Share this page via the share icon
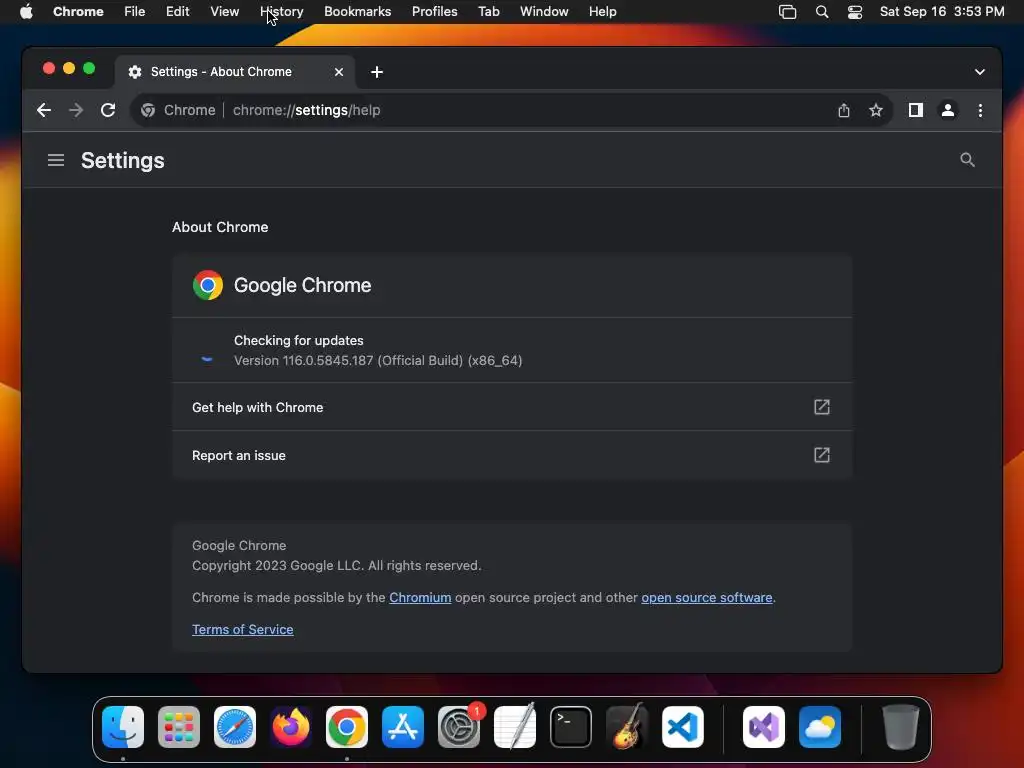 pyautogui.click(x=844, y=110)
